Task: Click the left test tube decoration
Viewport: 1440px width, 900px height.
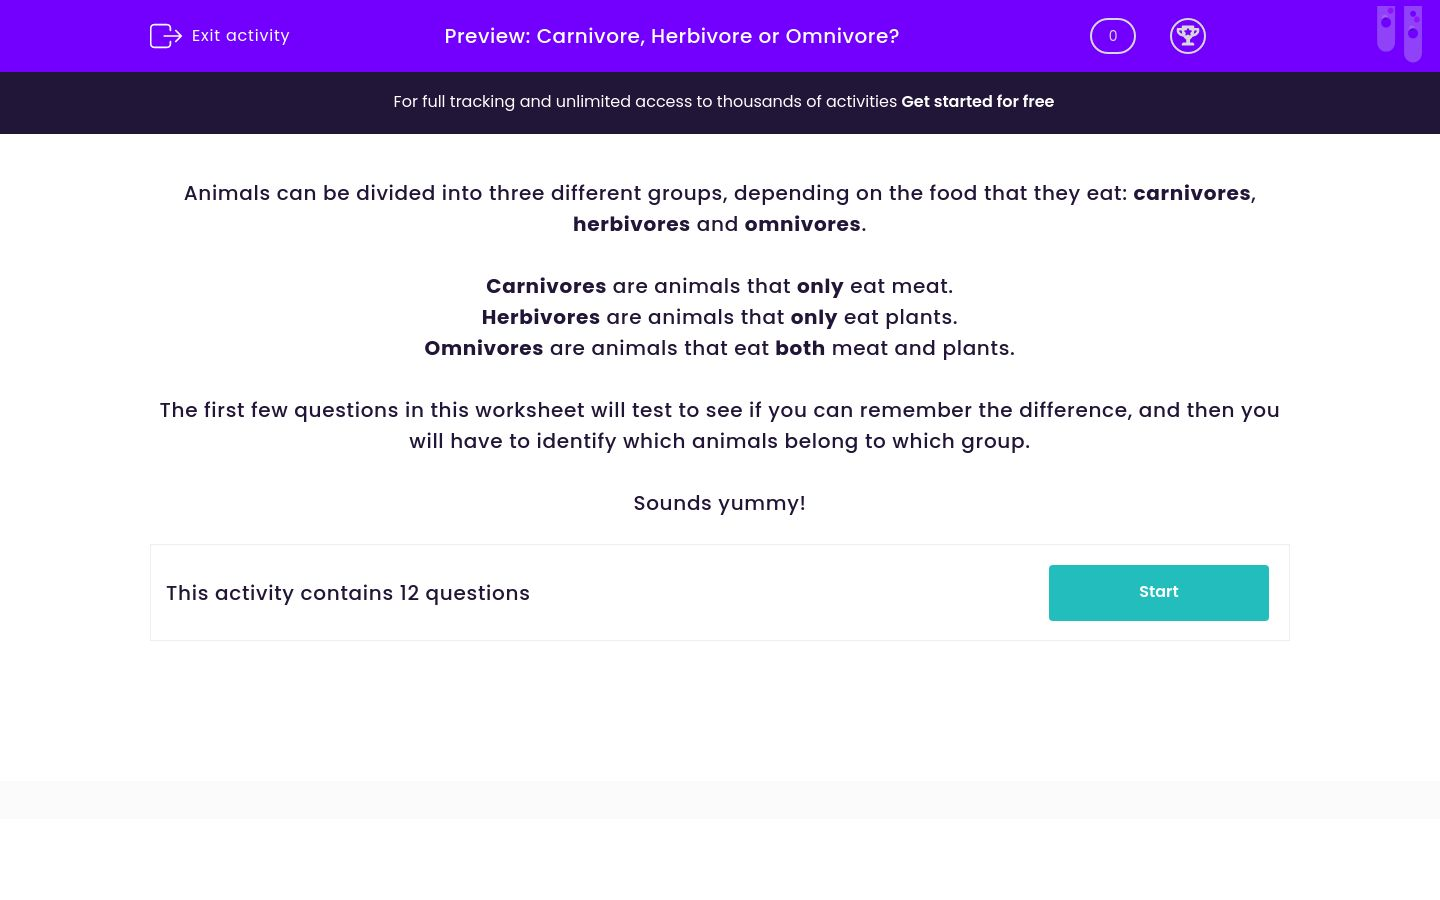Action: coord(1386,28)
